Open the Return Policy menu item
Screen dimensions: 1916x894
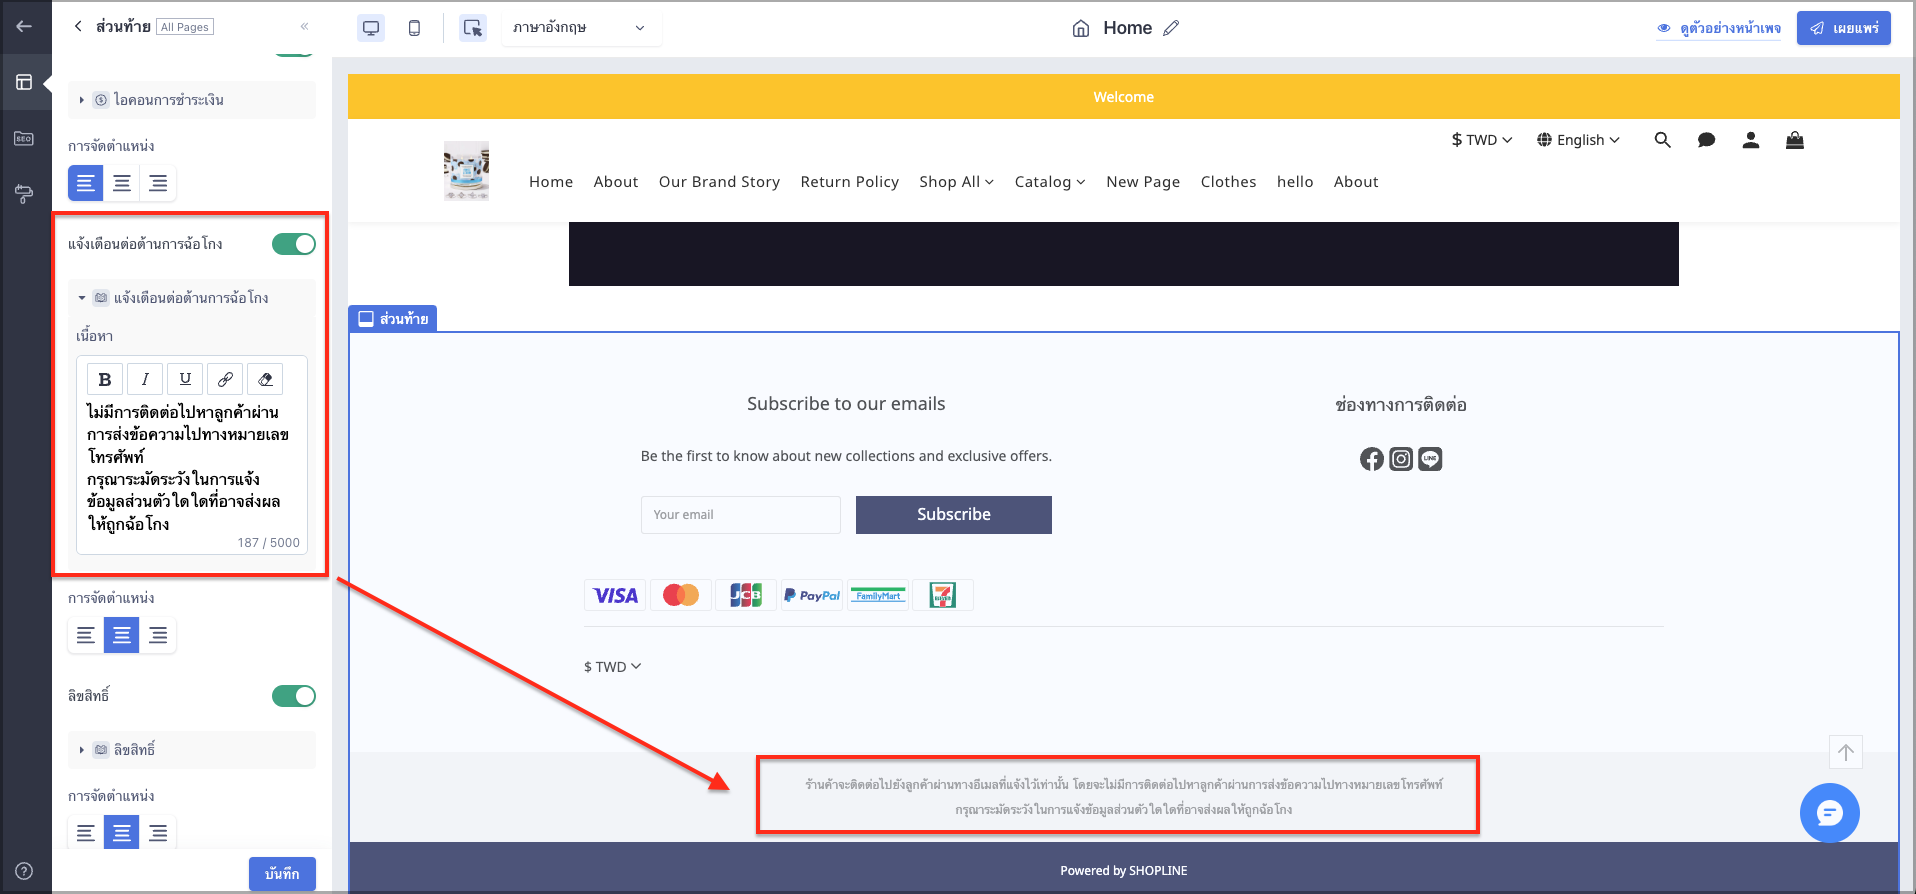(850, 182)
